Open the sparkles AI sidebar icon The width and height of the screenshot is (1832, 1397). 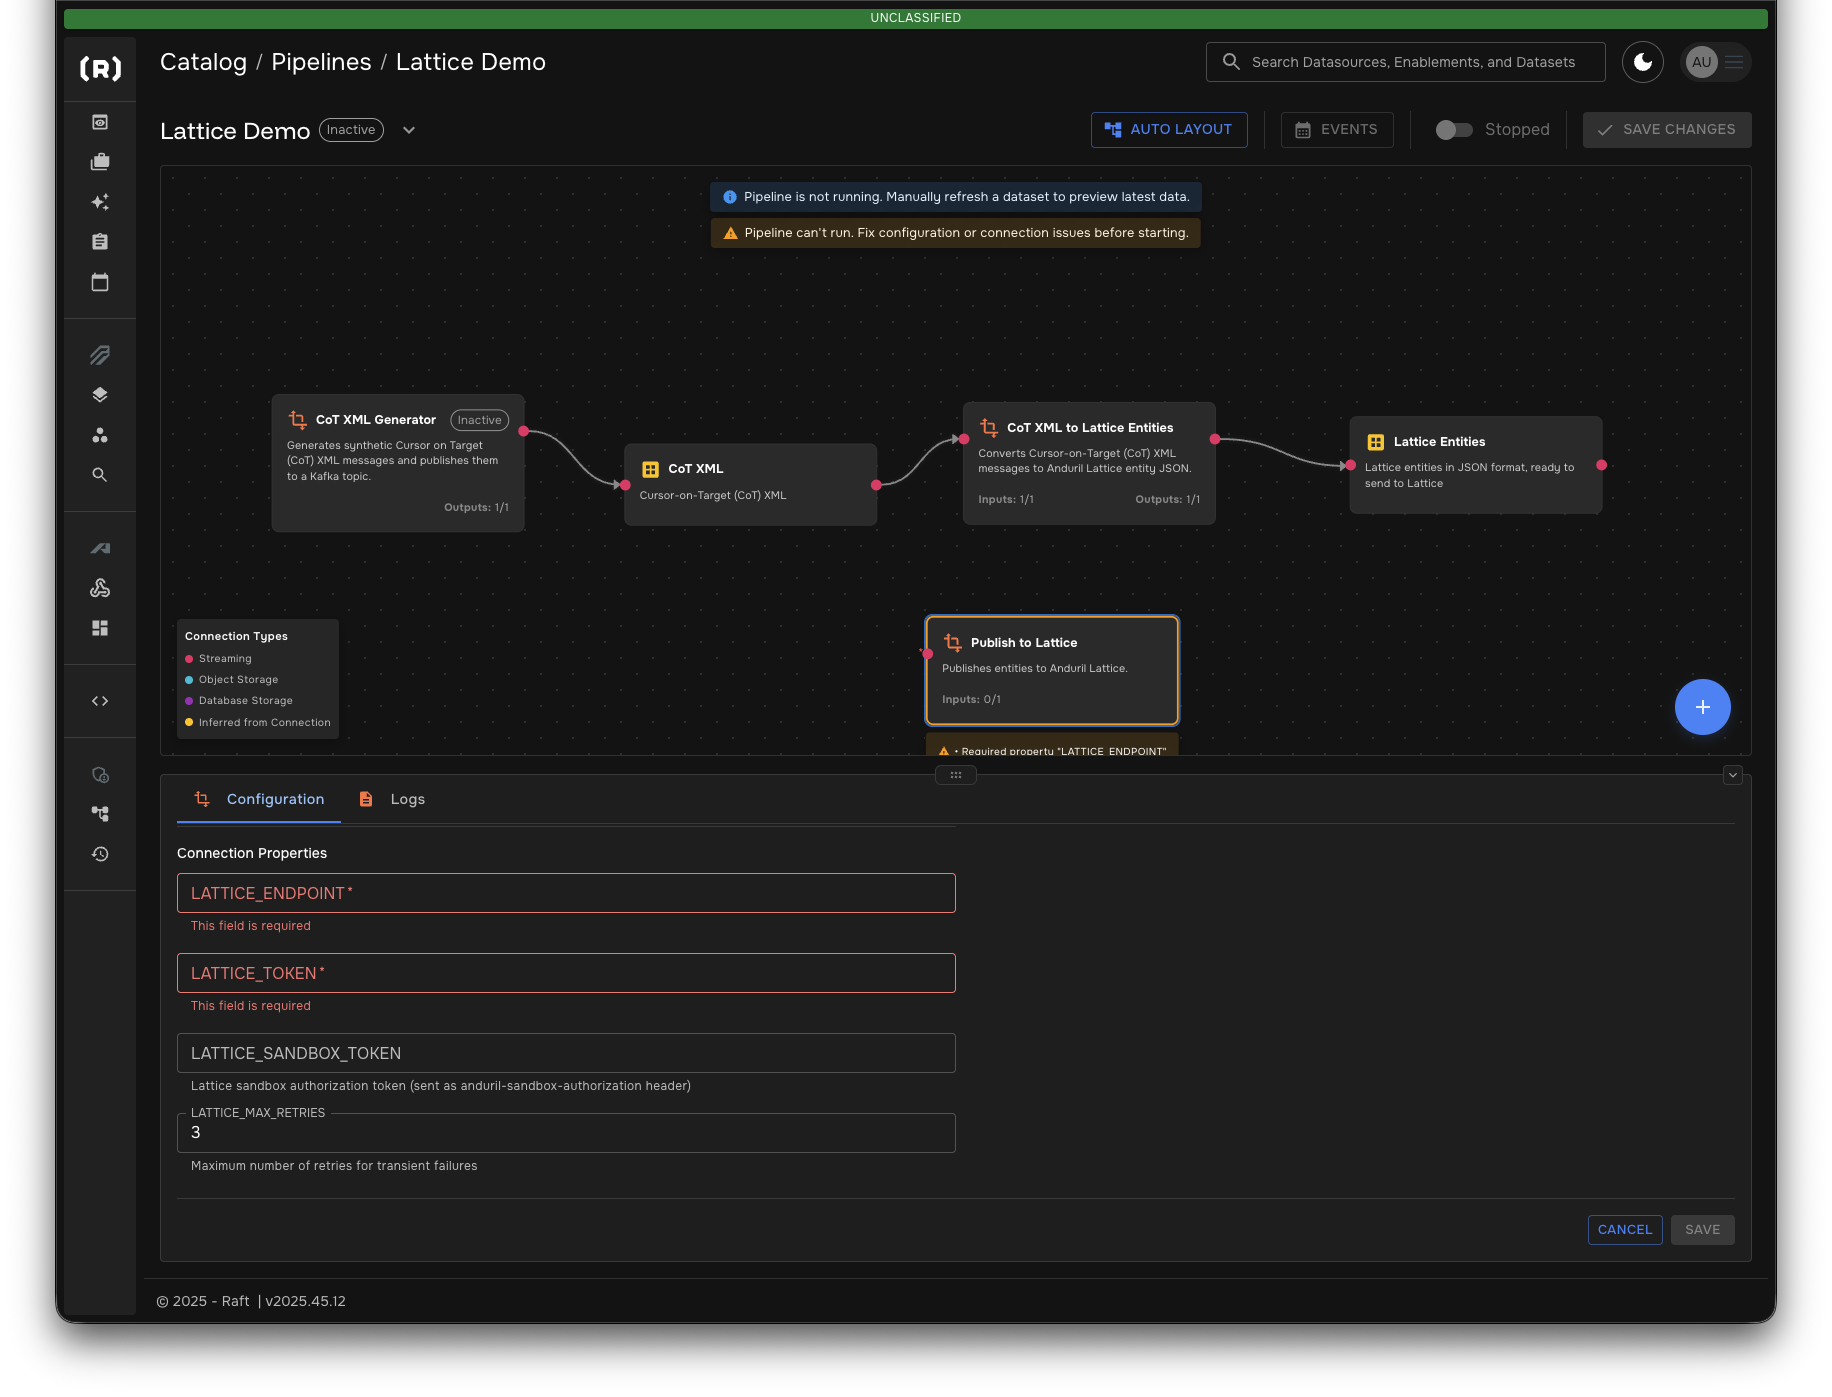coord(100,202)
